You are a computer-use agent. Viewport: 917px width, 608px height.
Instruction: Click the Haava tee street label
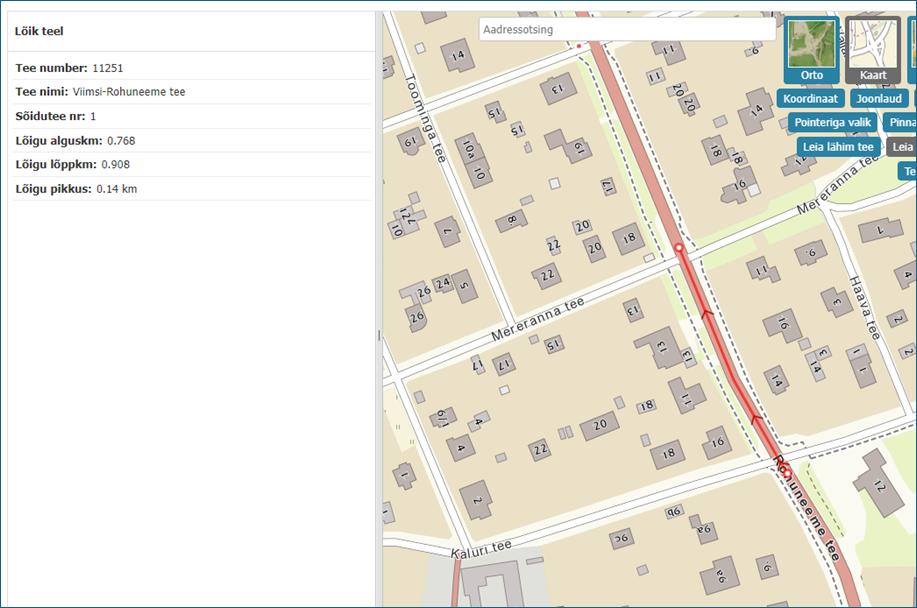point(863,308)
